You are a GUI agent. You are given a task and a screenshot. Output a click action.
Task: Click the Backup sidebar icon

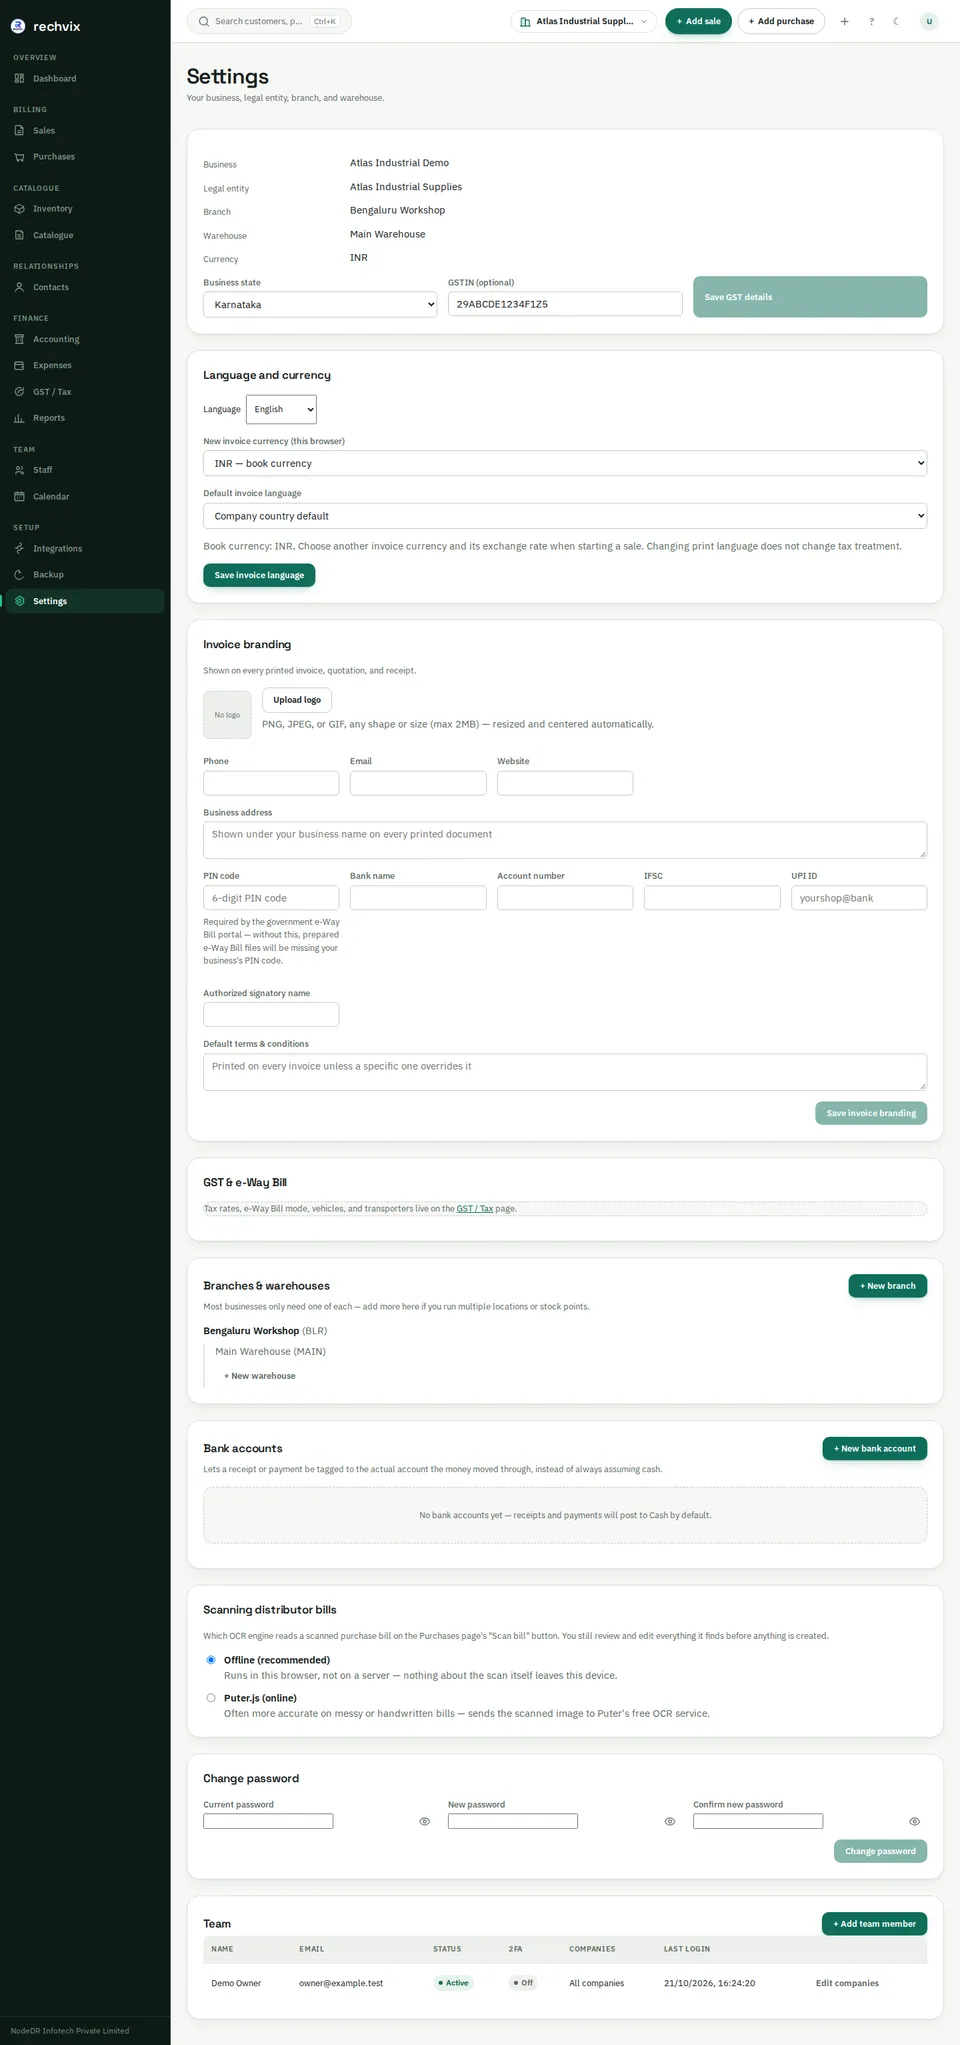point(19,574)
